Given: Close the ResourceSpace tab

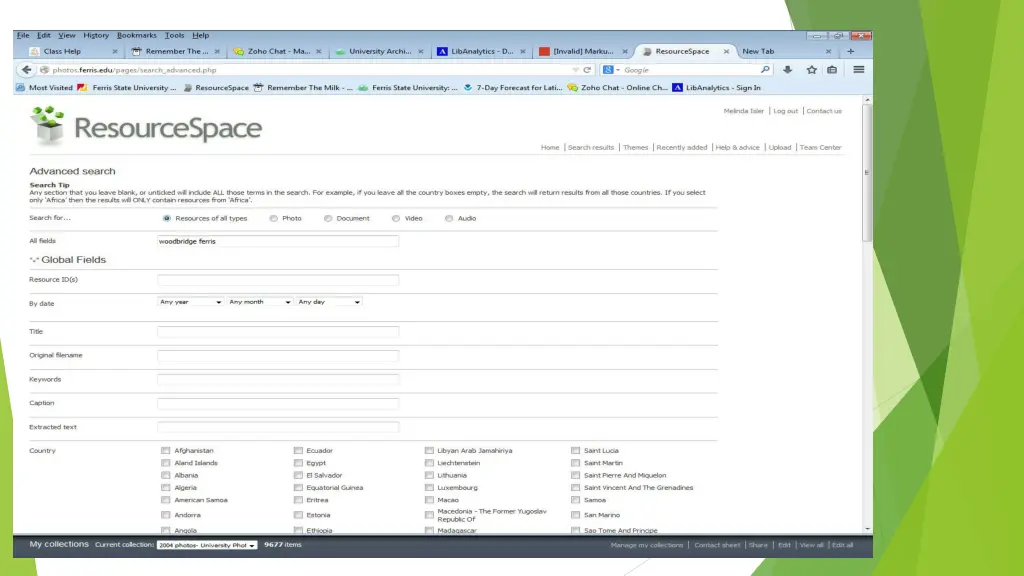Looking at the screenshot, I should 726,51.
